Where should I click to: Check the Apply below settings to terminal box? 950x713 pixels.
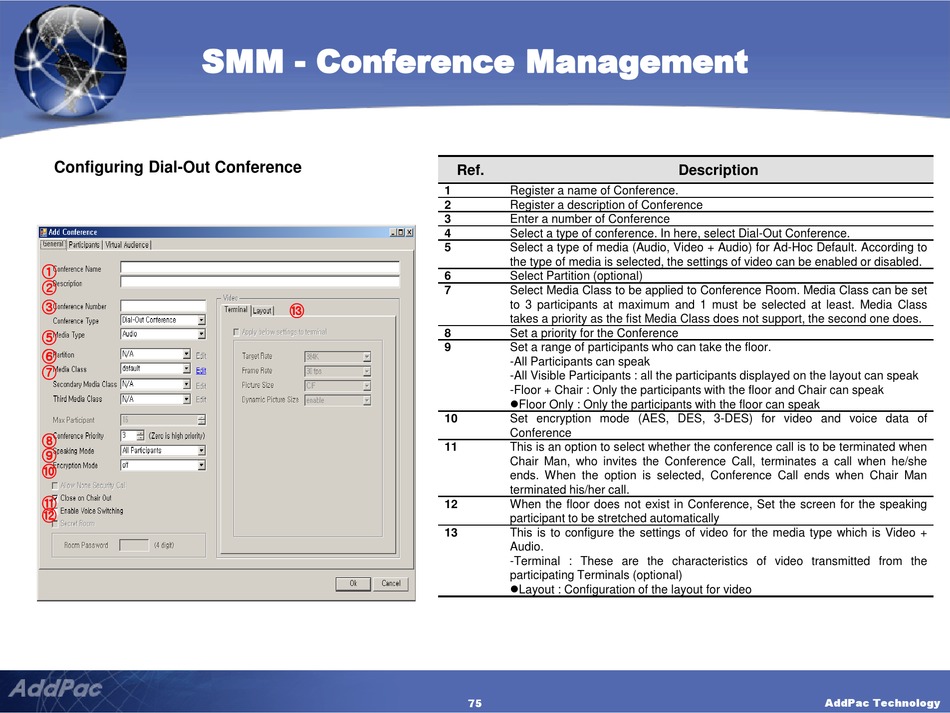236,332
